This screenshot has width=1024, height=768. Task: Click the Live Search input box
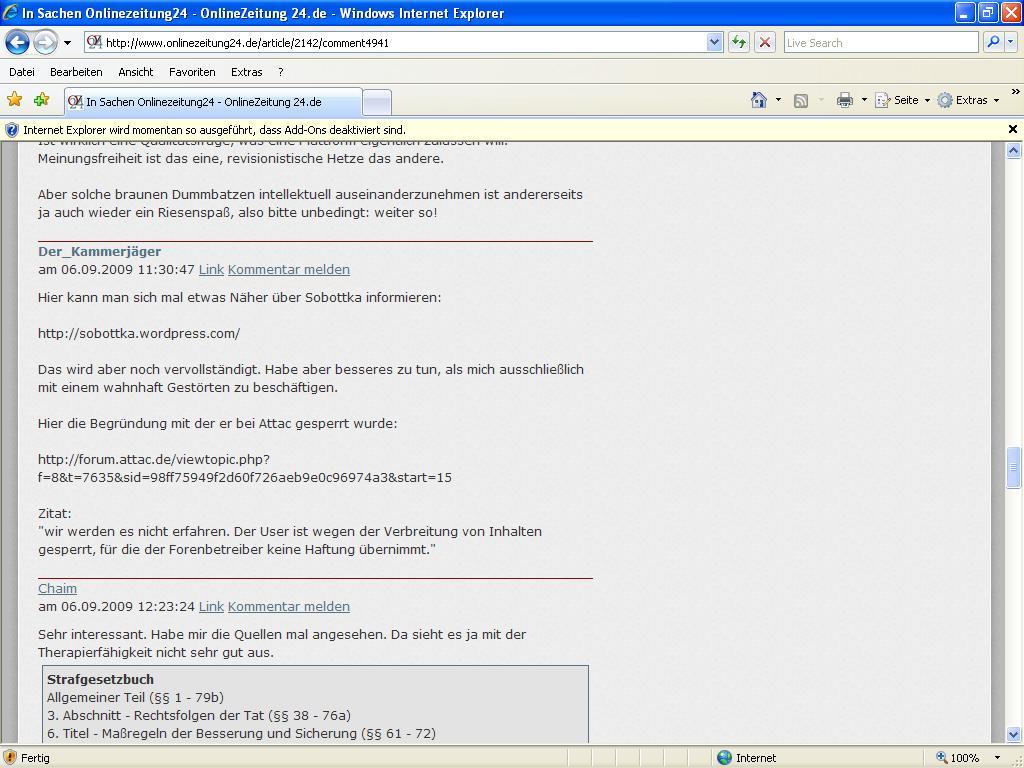tap(881, 43)
